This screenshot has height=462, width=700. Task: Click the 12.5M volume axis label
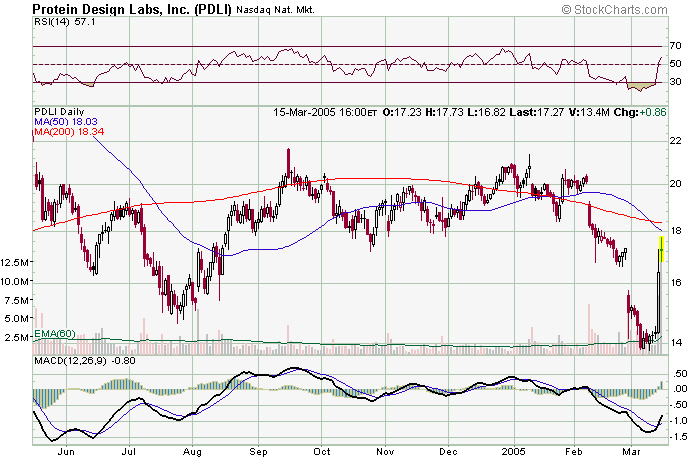click(14, 262)
